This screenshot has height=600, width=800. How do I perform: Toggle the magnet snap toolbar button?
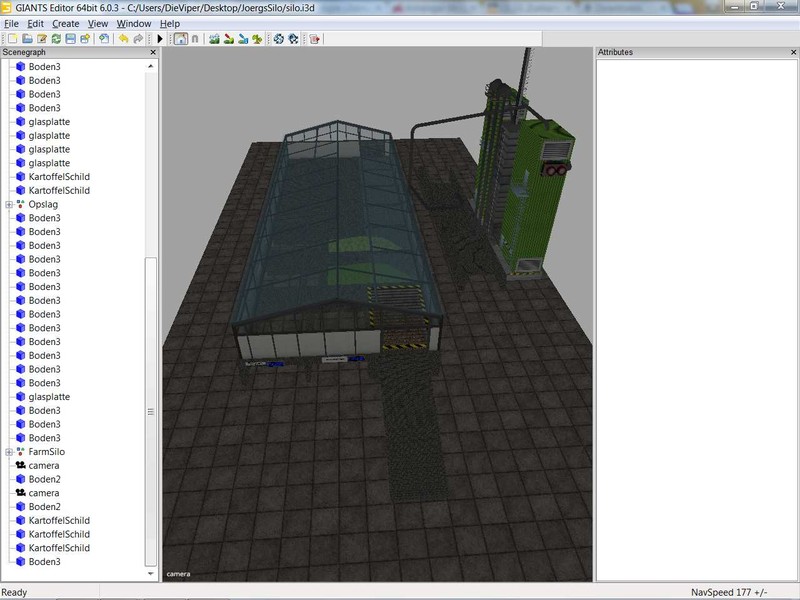point(195,39)
